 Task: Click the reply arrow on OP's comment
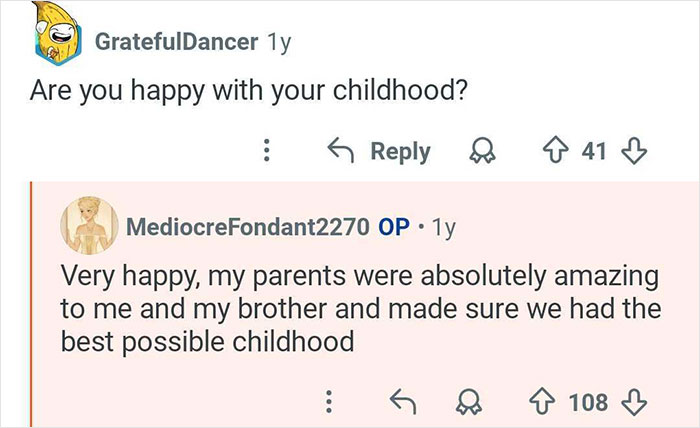[x=401, y=402]
